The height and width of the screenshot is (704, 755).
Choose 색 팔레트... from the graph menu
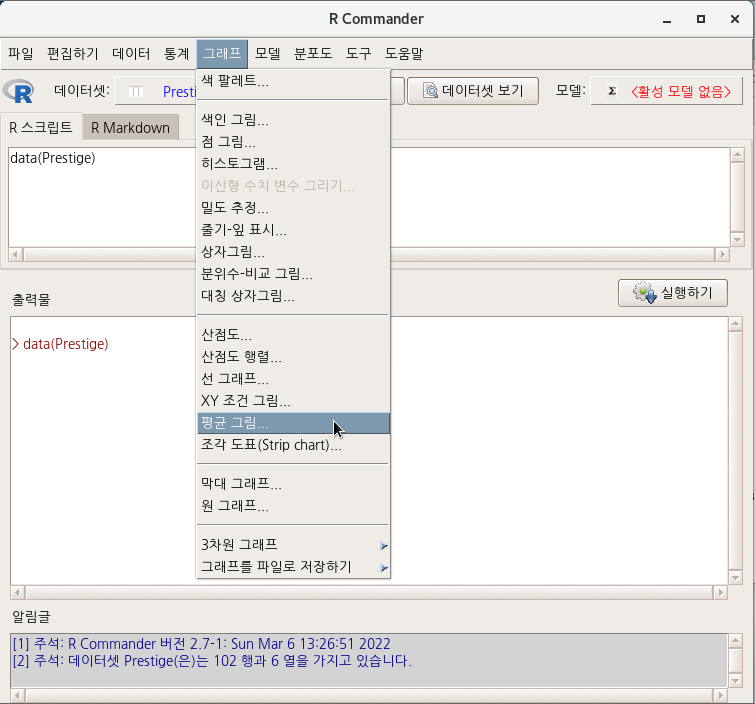[293, 80]
